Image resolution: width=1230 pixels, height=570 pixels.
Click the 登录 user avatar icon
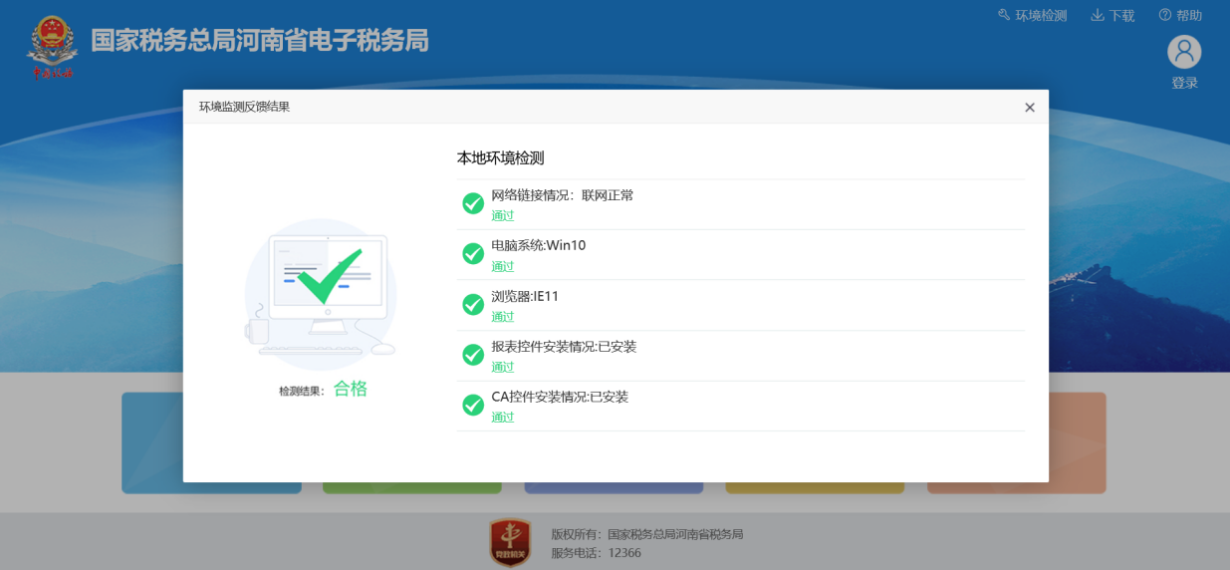[x=1184, y=52]
